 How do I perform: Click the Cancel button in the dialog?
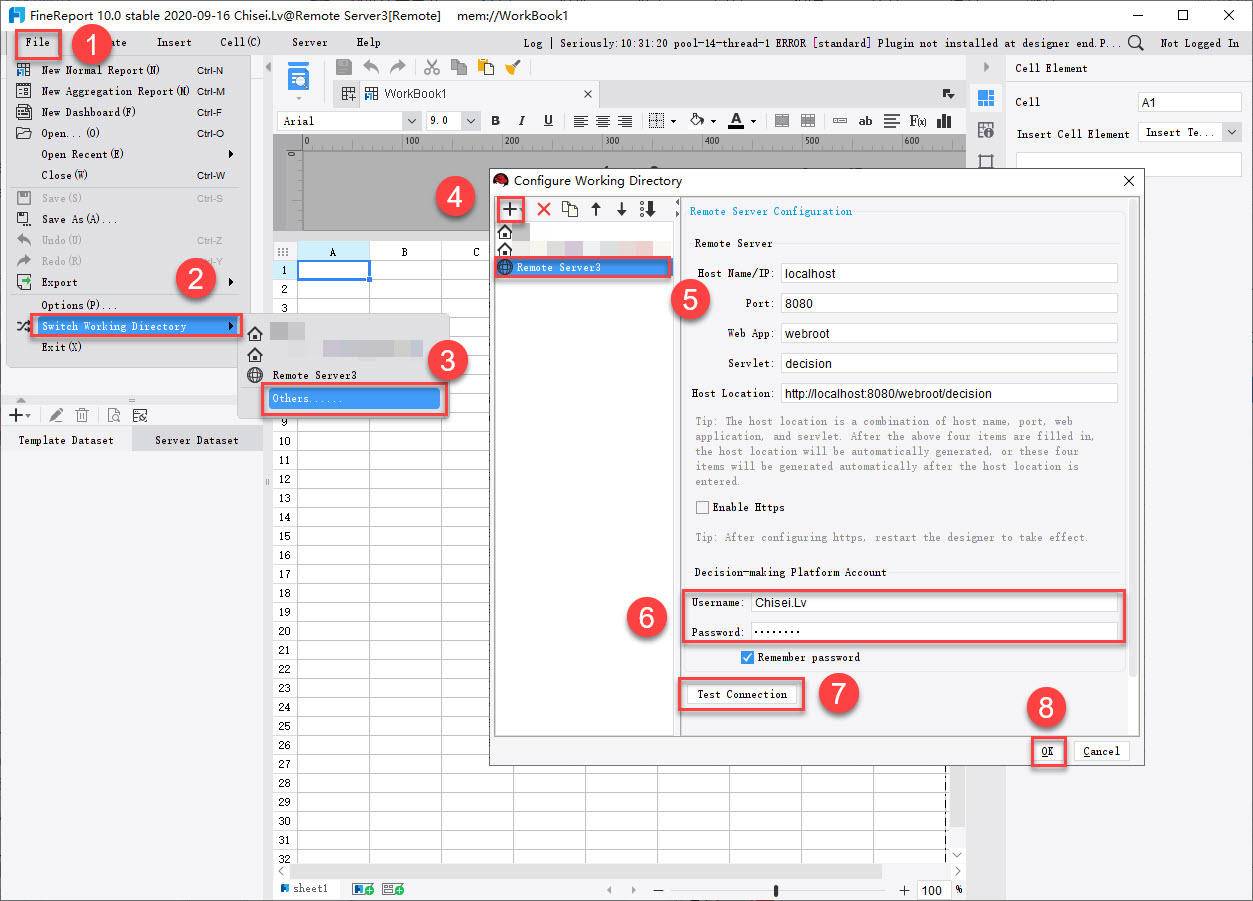coord(1101,750)
